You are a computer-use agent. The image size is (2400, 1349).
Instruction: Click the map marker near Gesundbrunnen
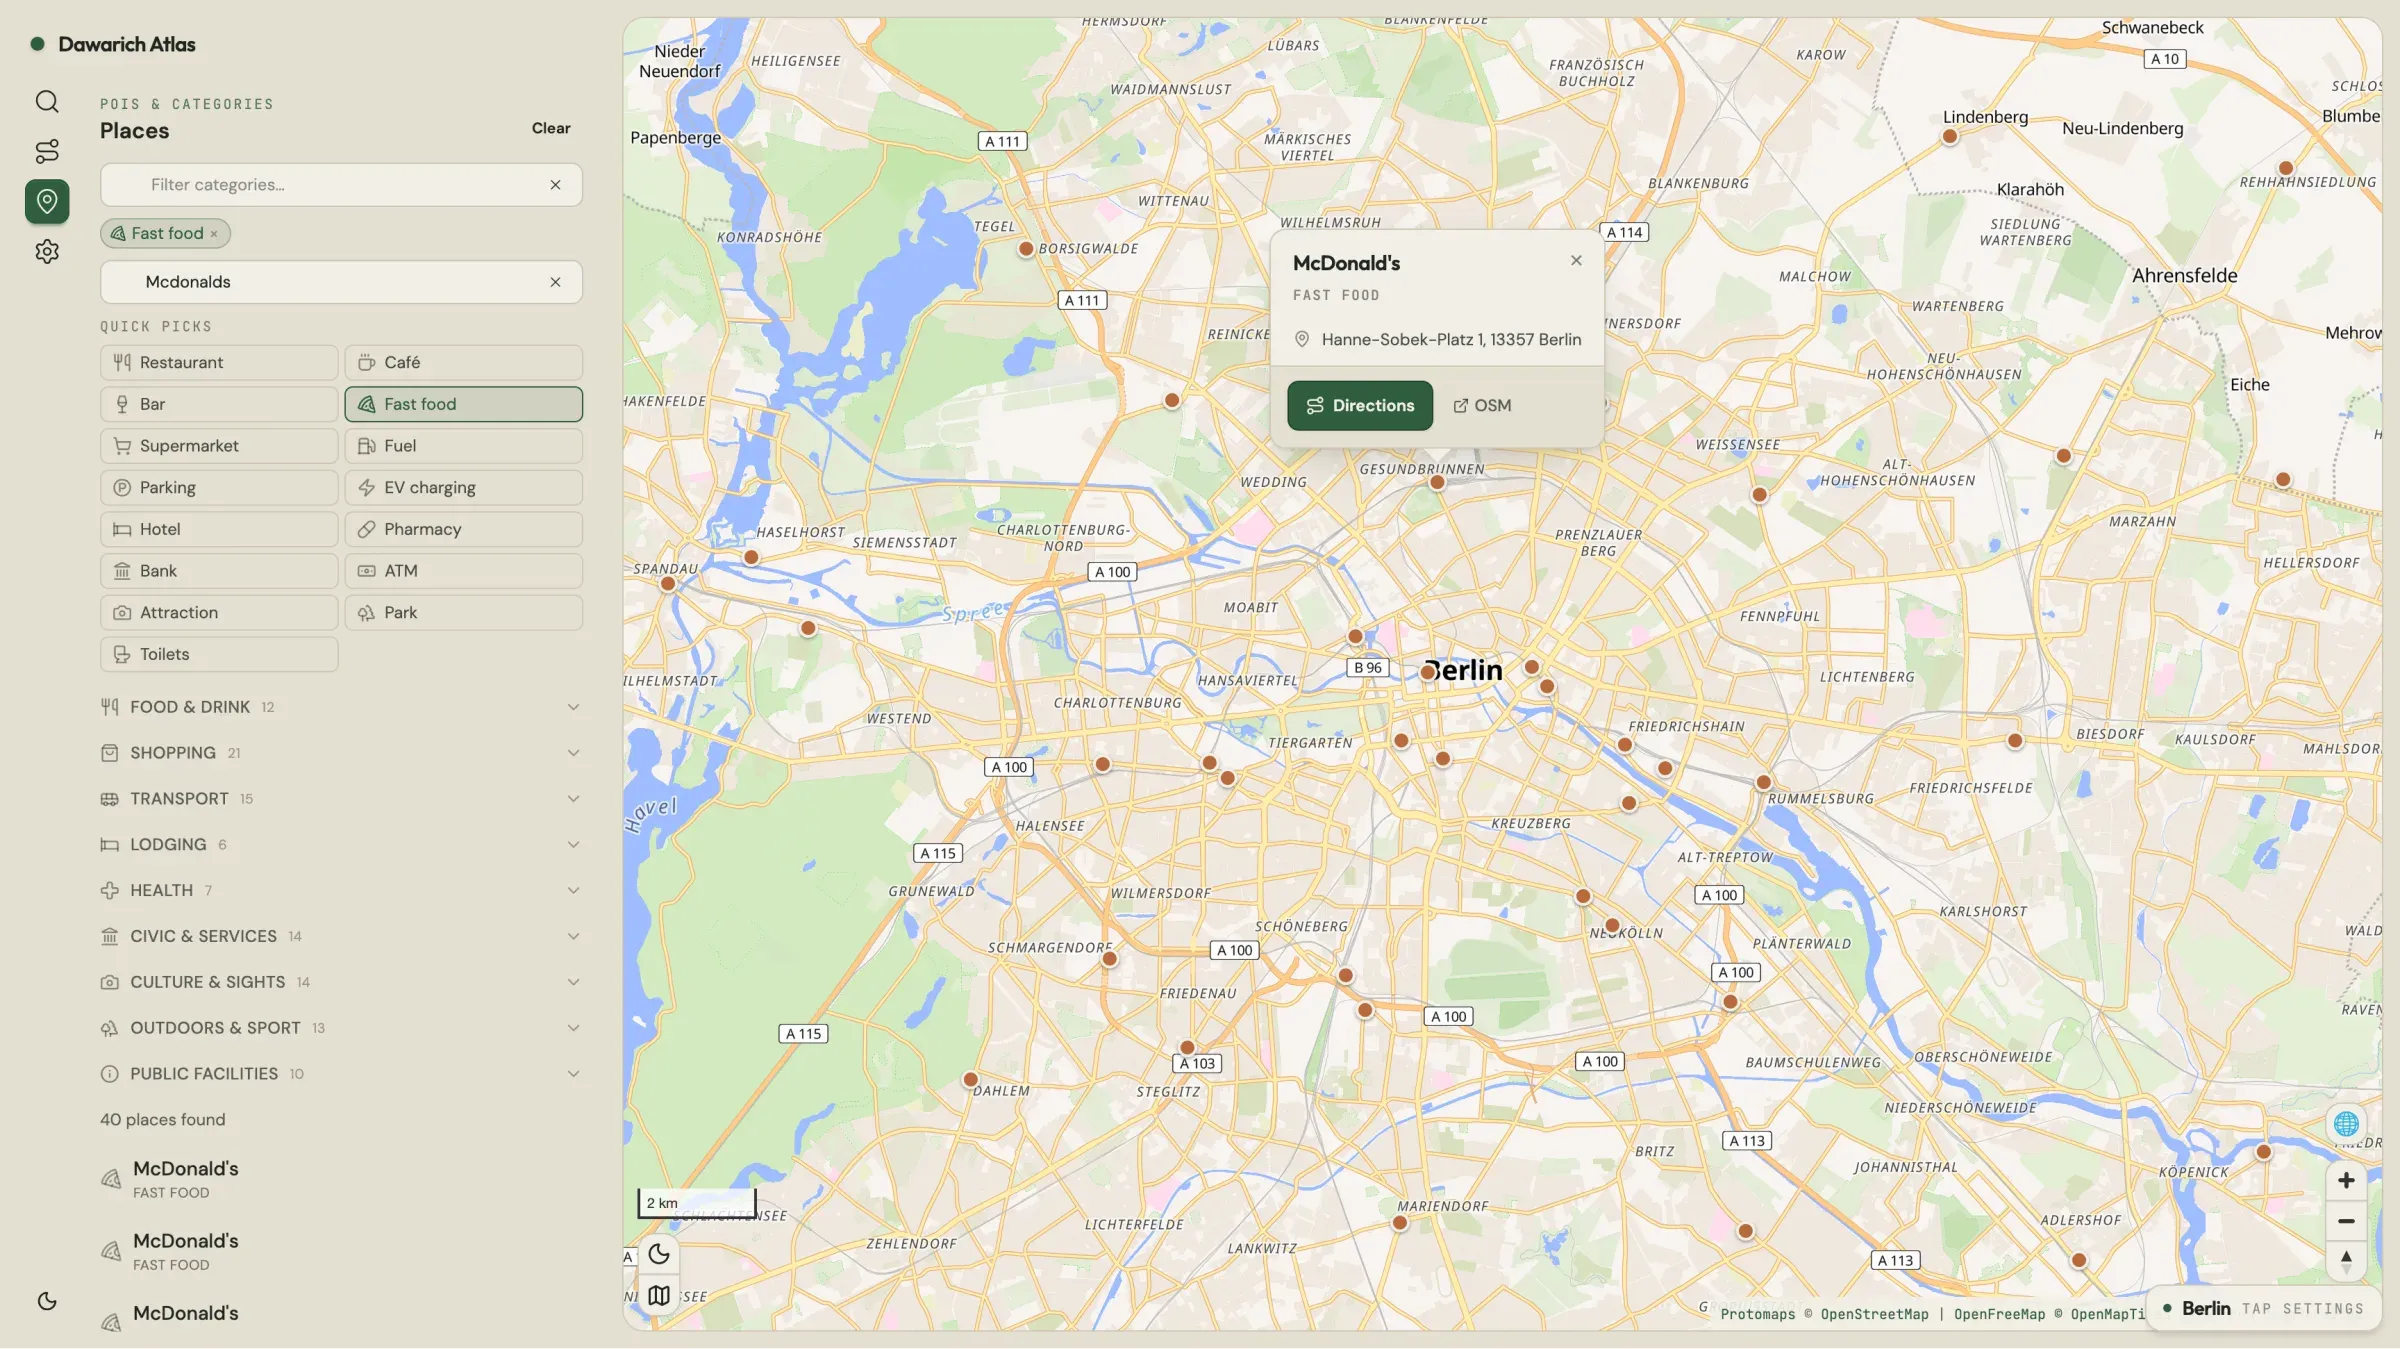[1437, 482]
